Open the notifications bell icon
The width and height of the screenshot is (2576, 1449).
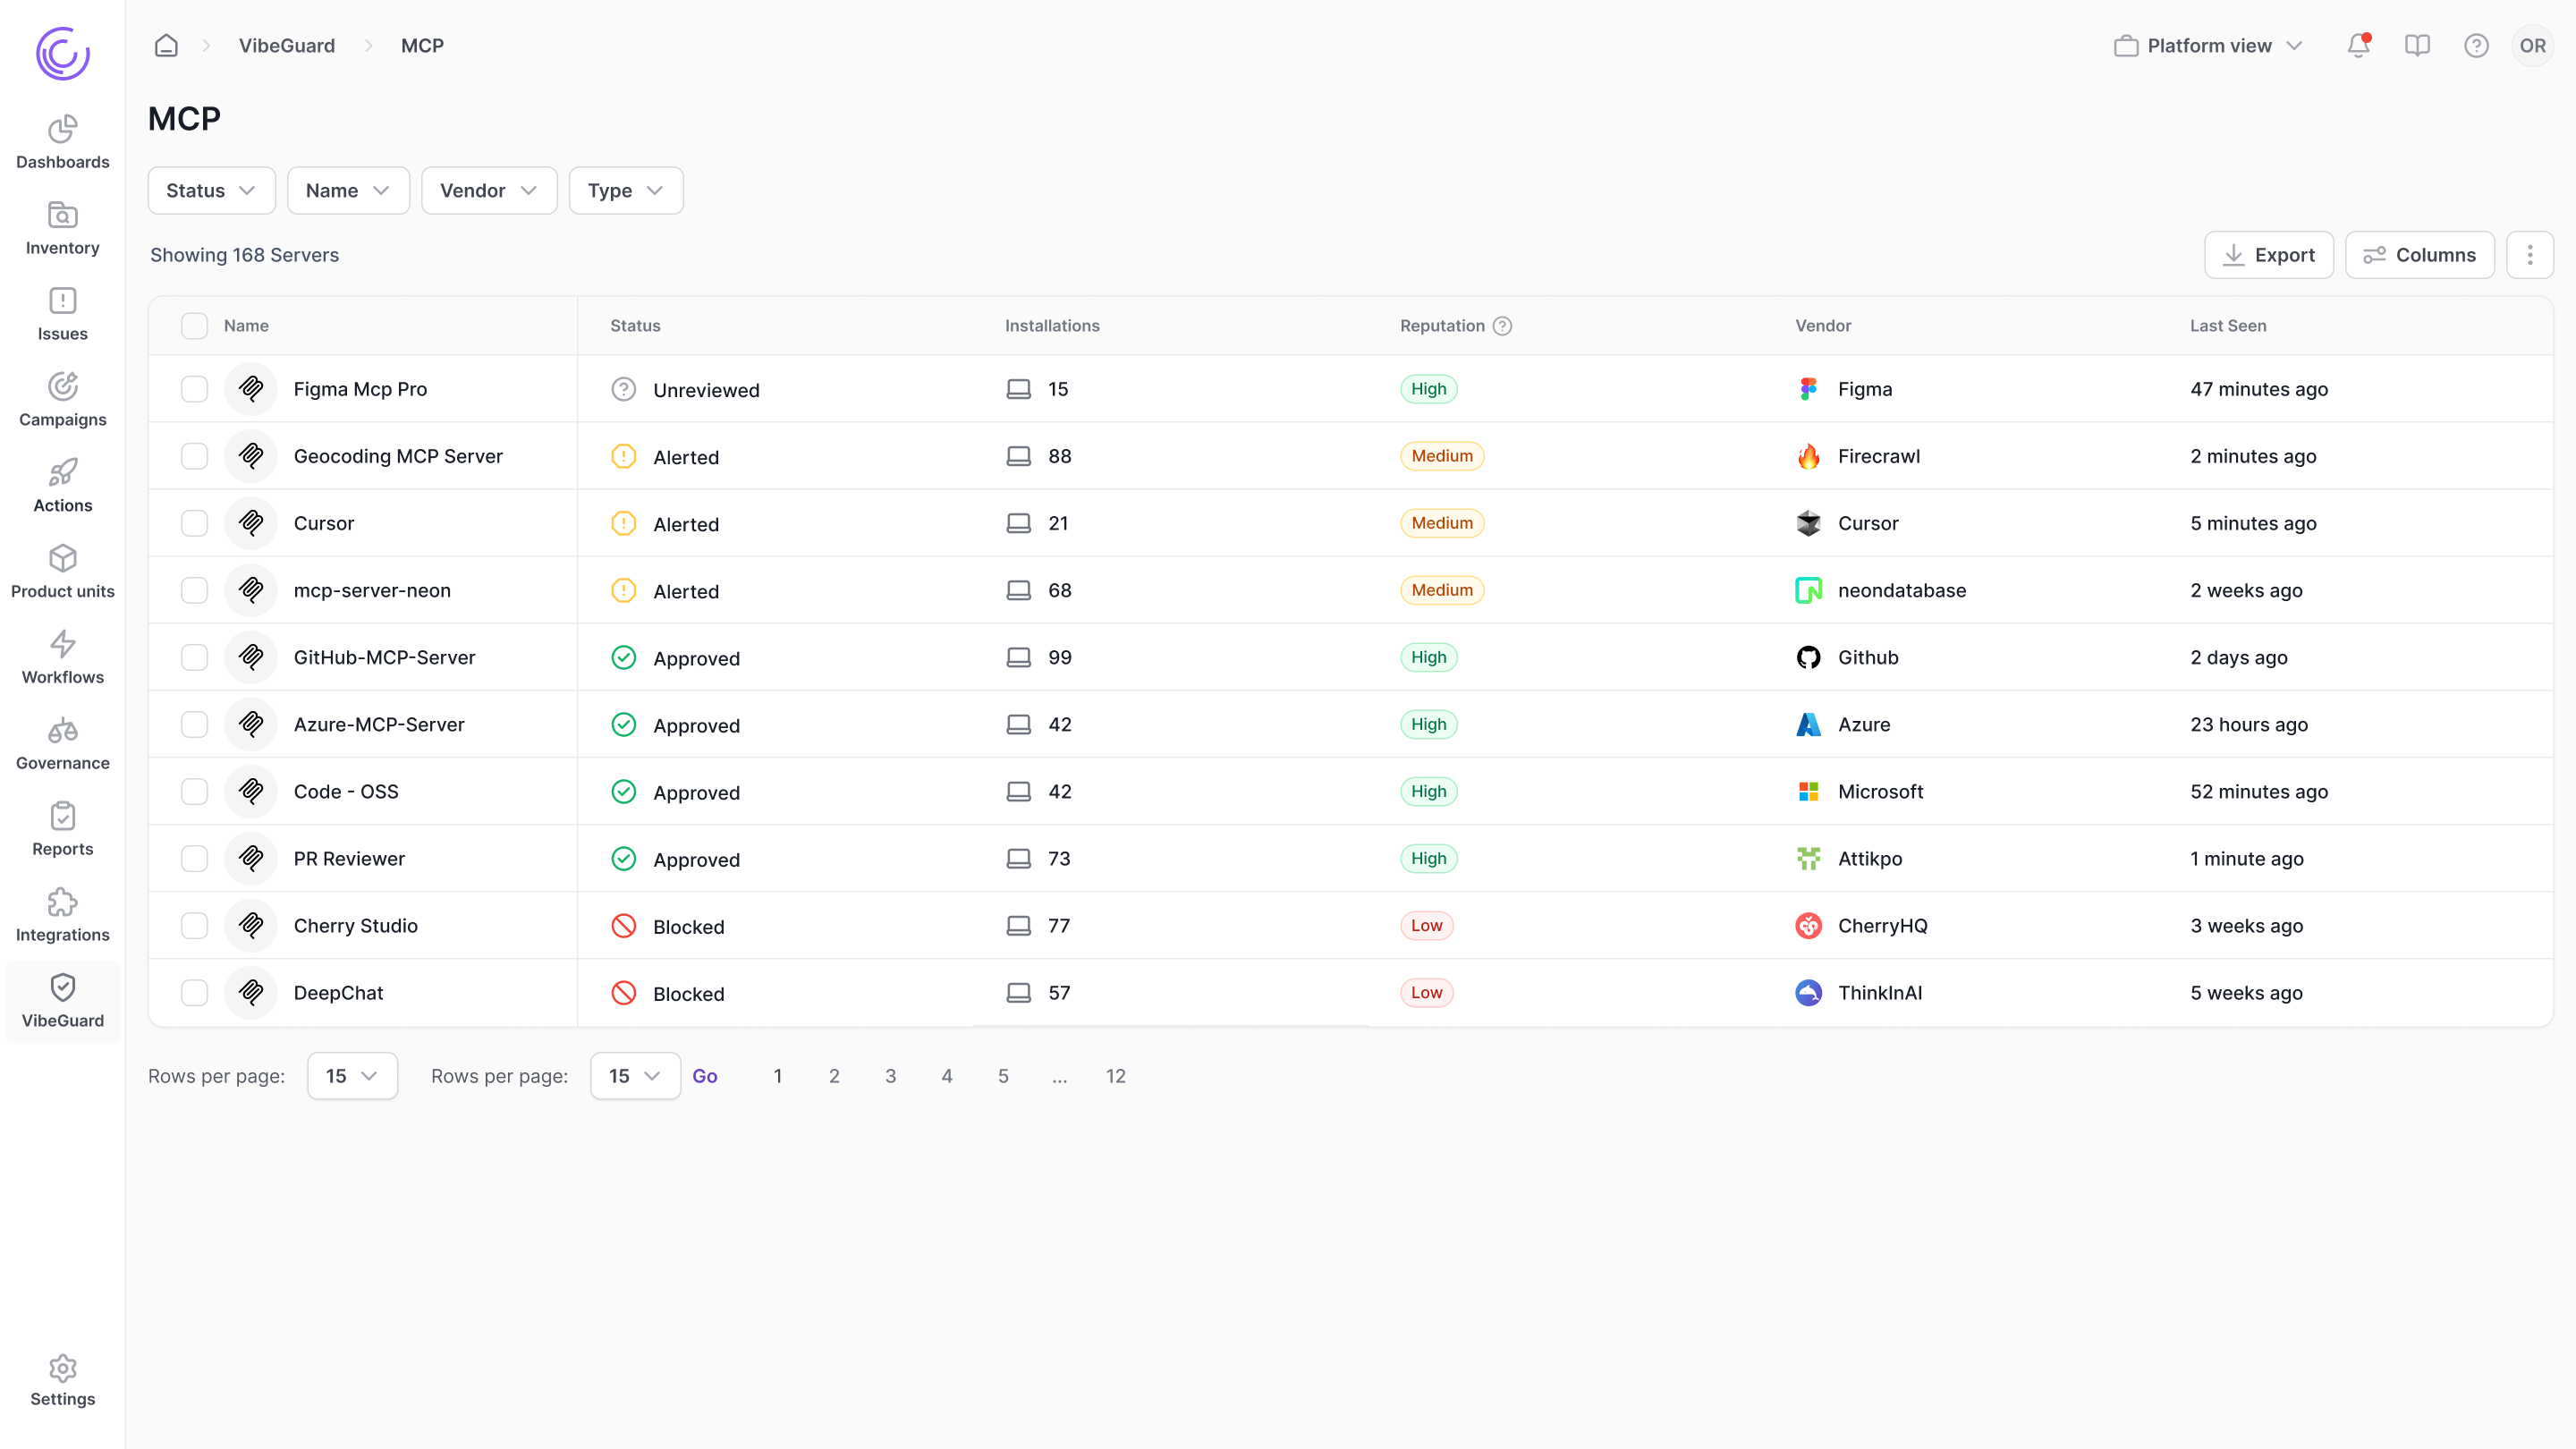coord(2358,45)
